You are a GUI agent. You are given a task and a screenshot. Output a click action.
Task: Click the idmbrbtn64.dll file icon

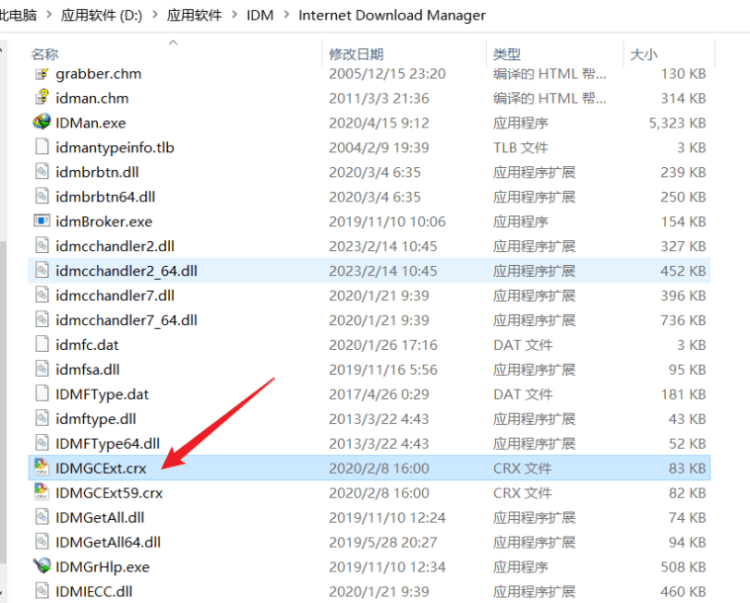(42, 197)
